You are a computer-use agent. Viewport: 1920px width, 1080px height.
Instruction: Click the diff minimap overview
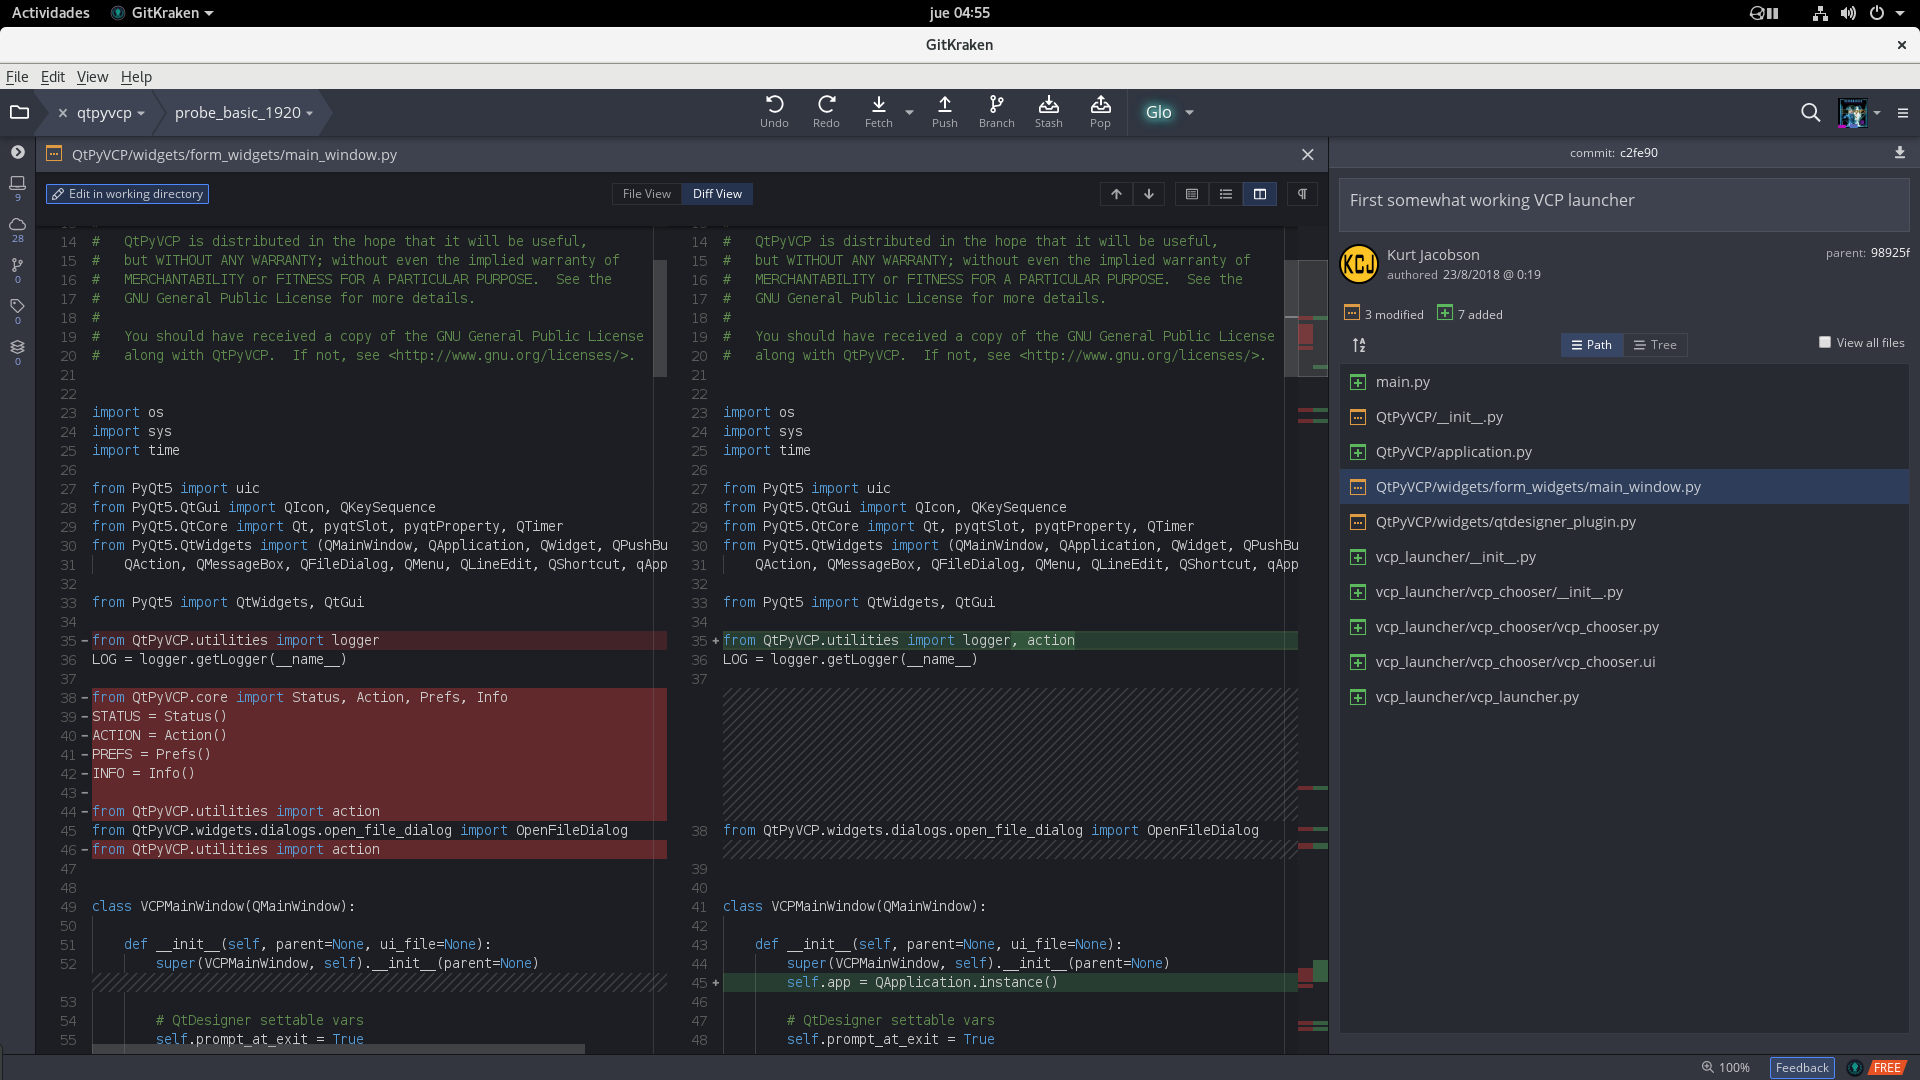[x=1312, y=640]
